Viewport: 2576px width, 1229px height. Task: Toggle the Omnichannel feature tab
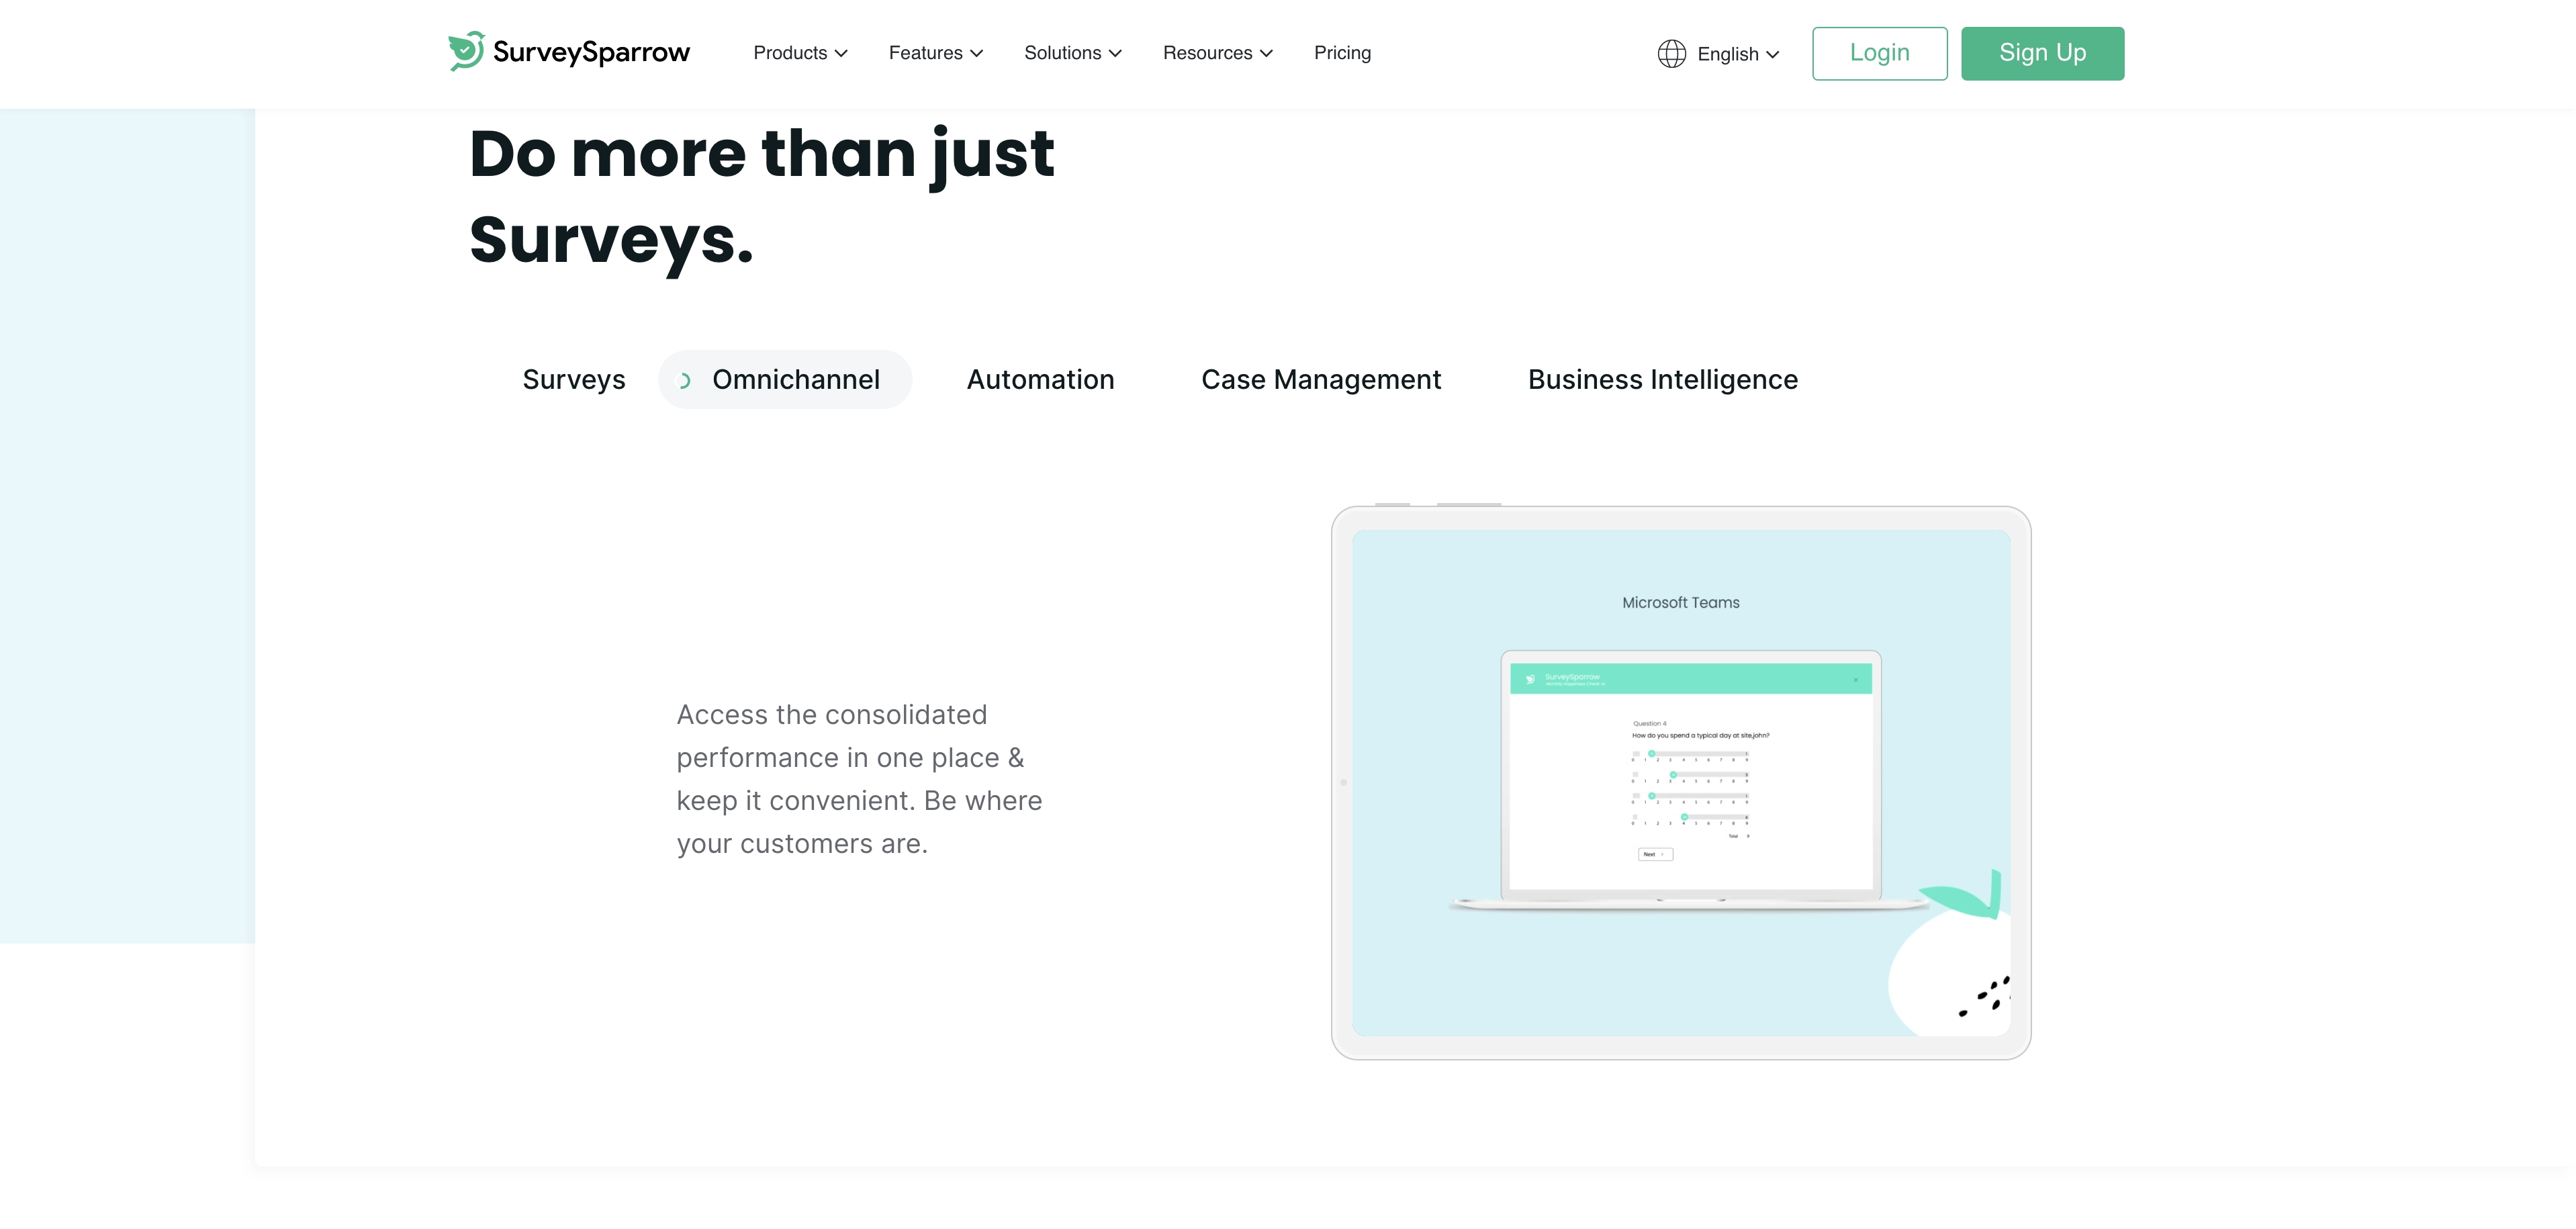tap(785, 378)
